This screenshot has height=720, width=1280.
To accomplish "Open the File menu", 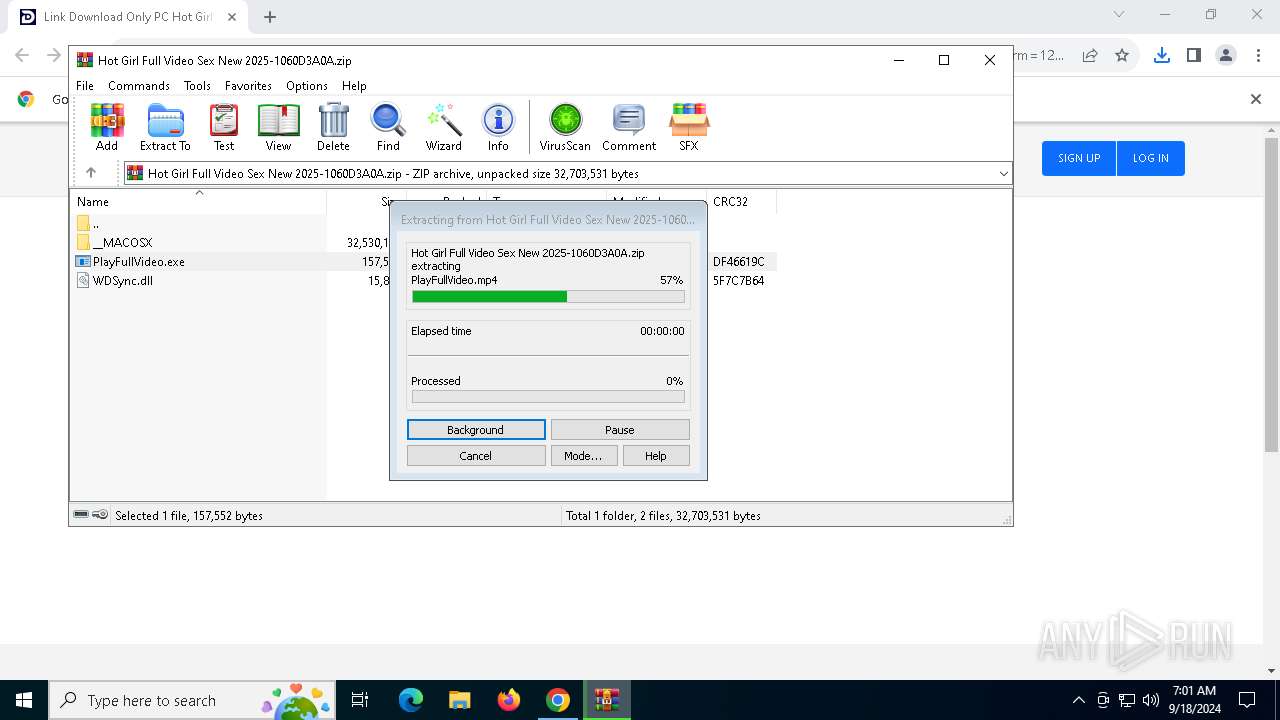I will tap(85, 86).
